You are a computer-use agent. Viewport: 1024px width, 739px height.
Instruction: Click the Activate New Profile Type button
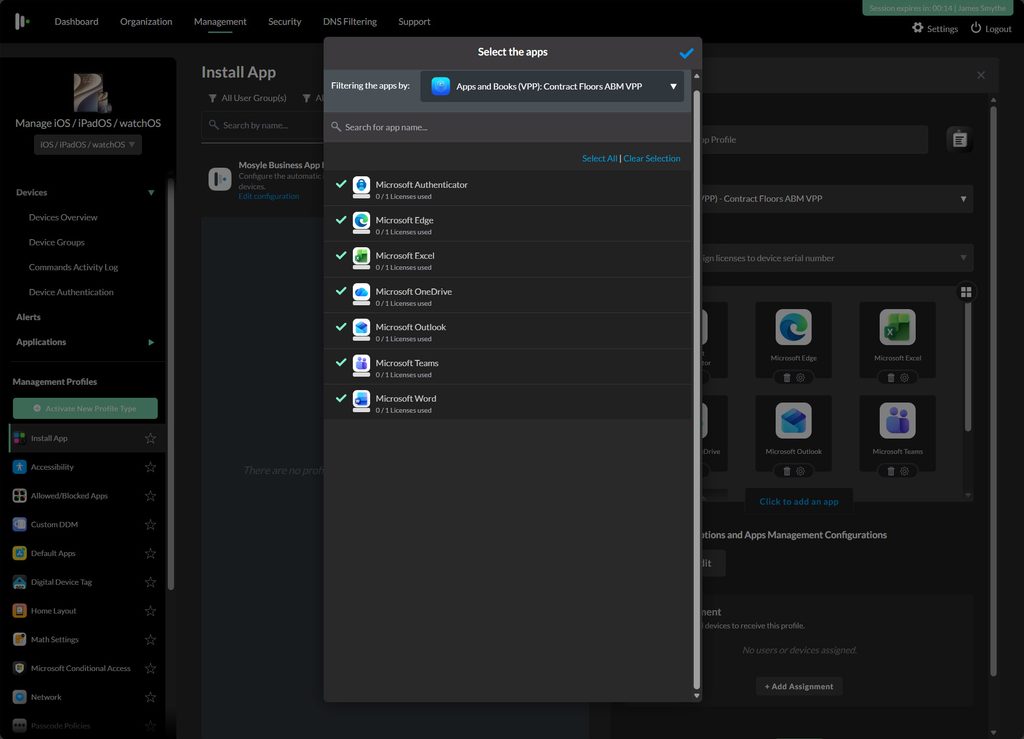click(x=86, y=409)
